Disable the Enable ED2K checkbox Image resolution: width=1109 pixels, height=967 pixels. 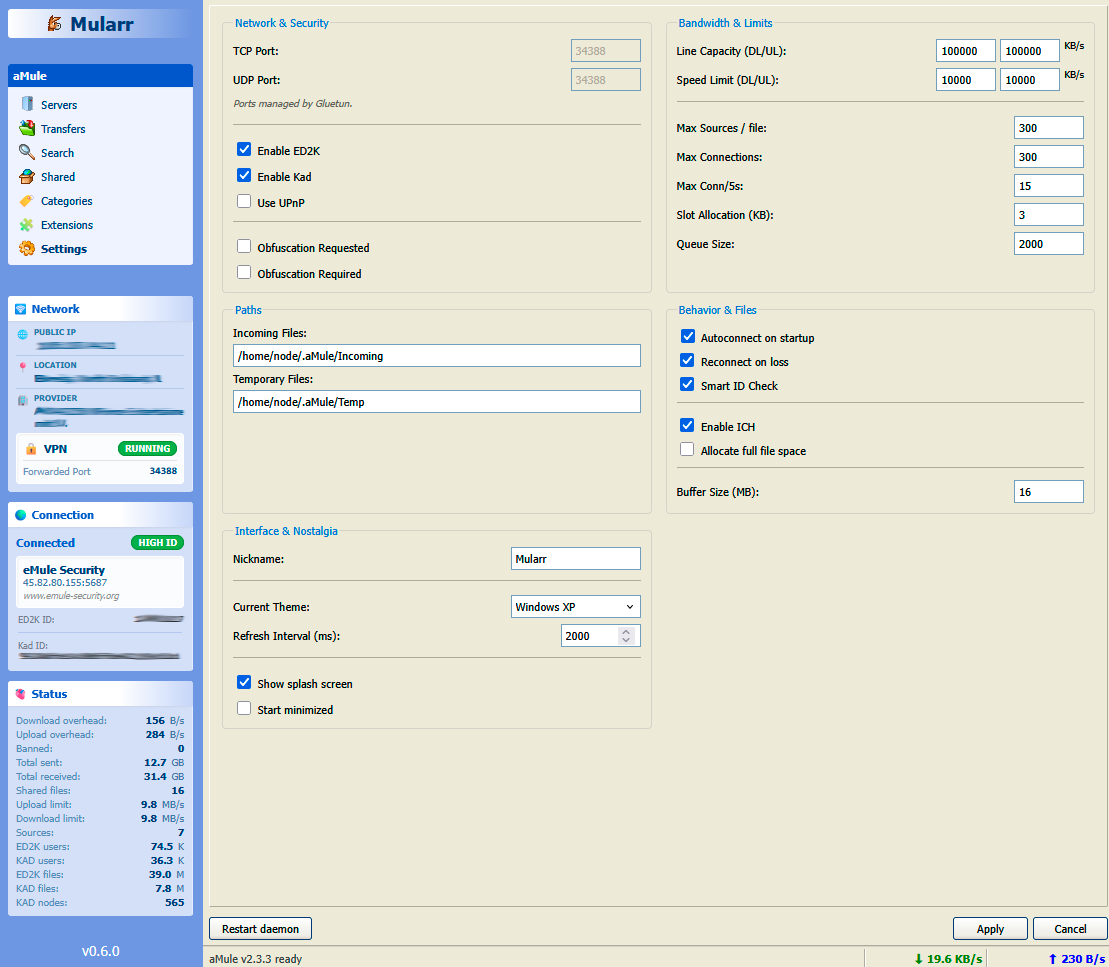click(244, 149)
